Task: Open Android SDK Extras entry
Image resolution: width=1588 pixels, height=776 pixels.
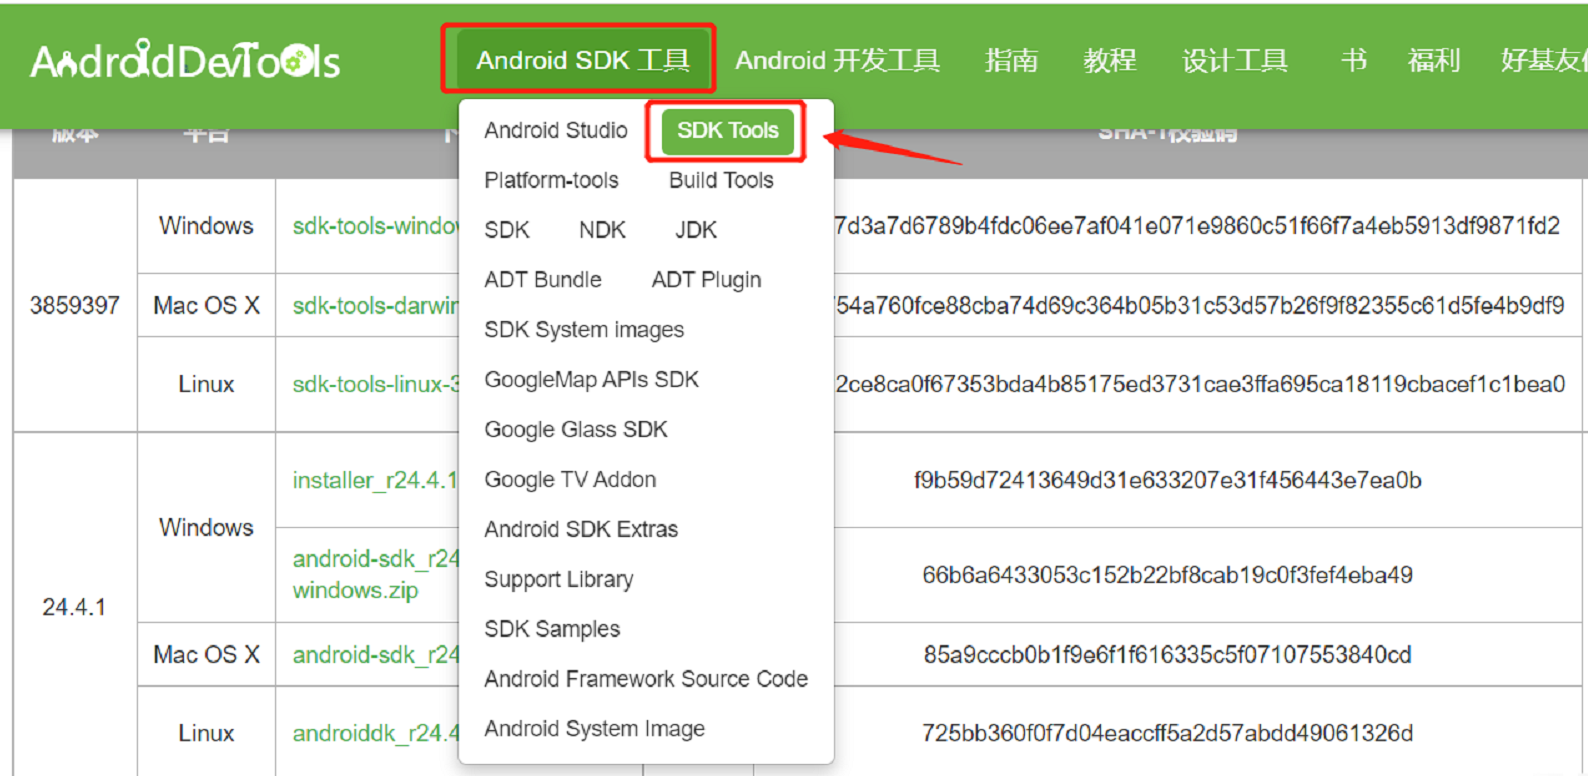Action: click(x=581, y=529)
